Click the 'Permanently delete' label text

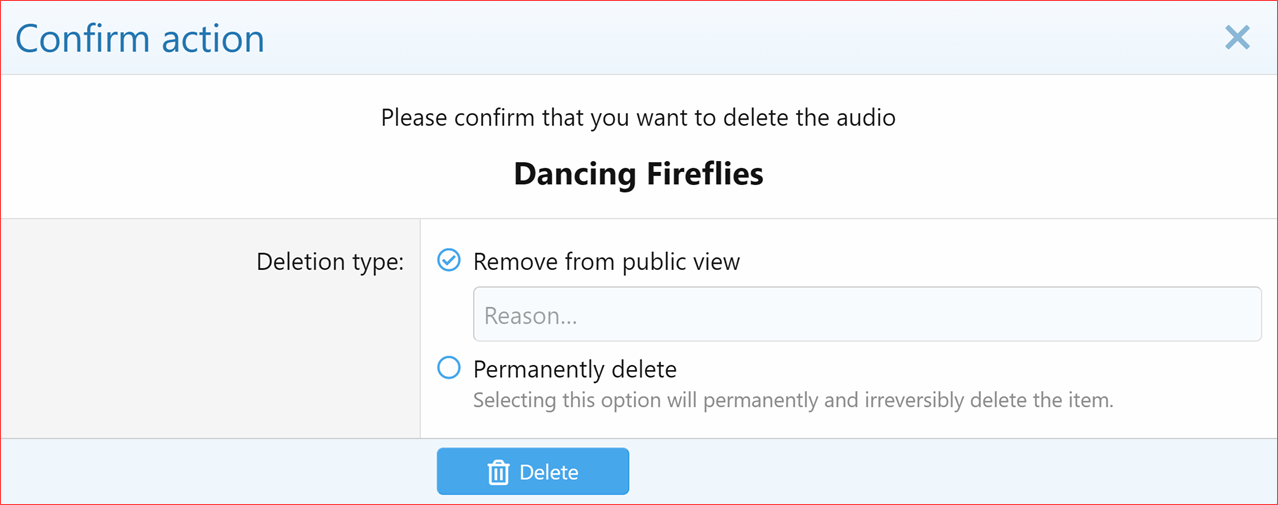pos(575,369)
